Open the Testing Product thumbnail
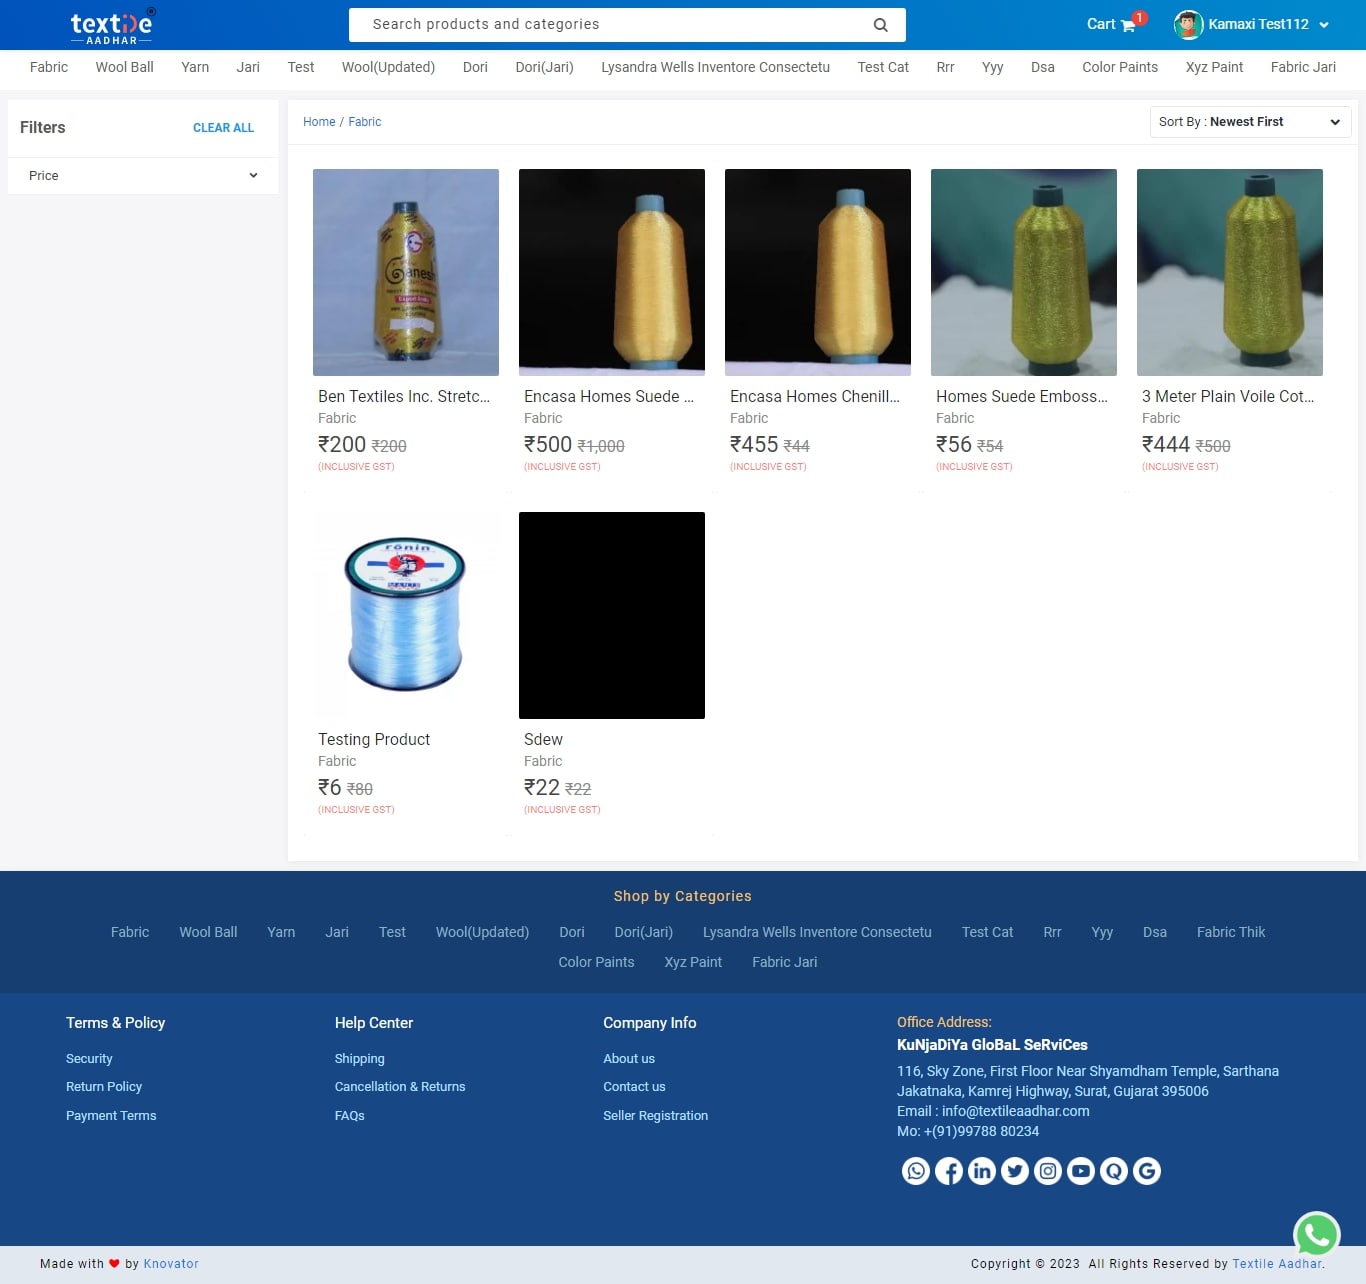Screen dimensions: 1366x1284 [x=405, y=615]
